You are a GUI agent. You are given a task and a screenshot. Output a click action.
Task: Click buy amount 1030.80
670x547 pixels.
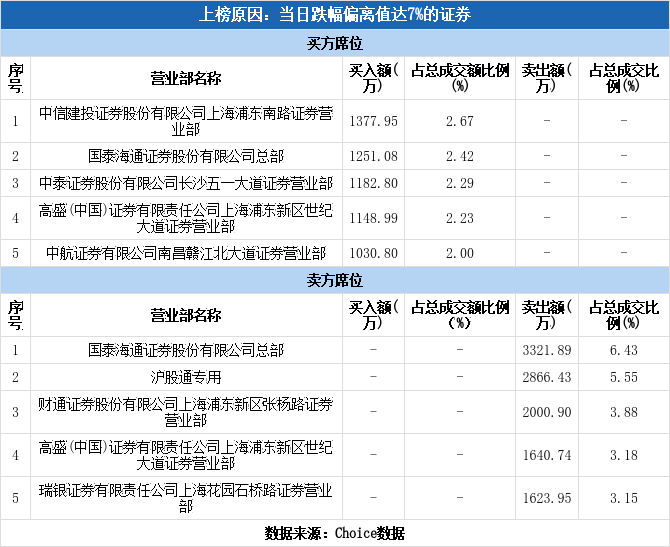pos(373,253)
